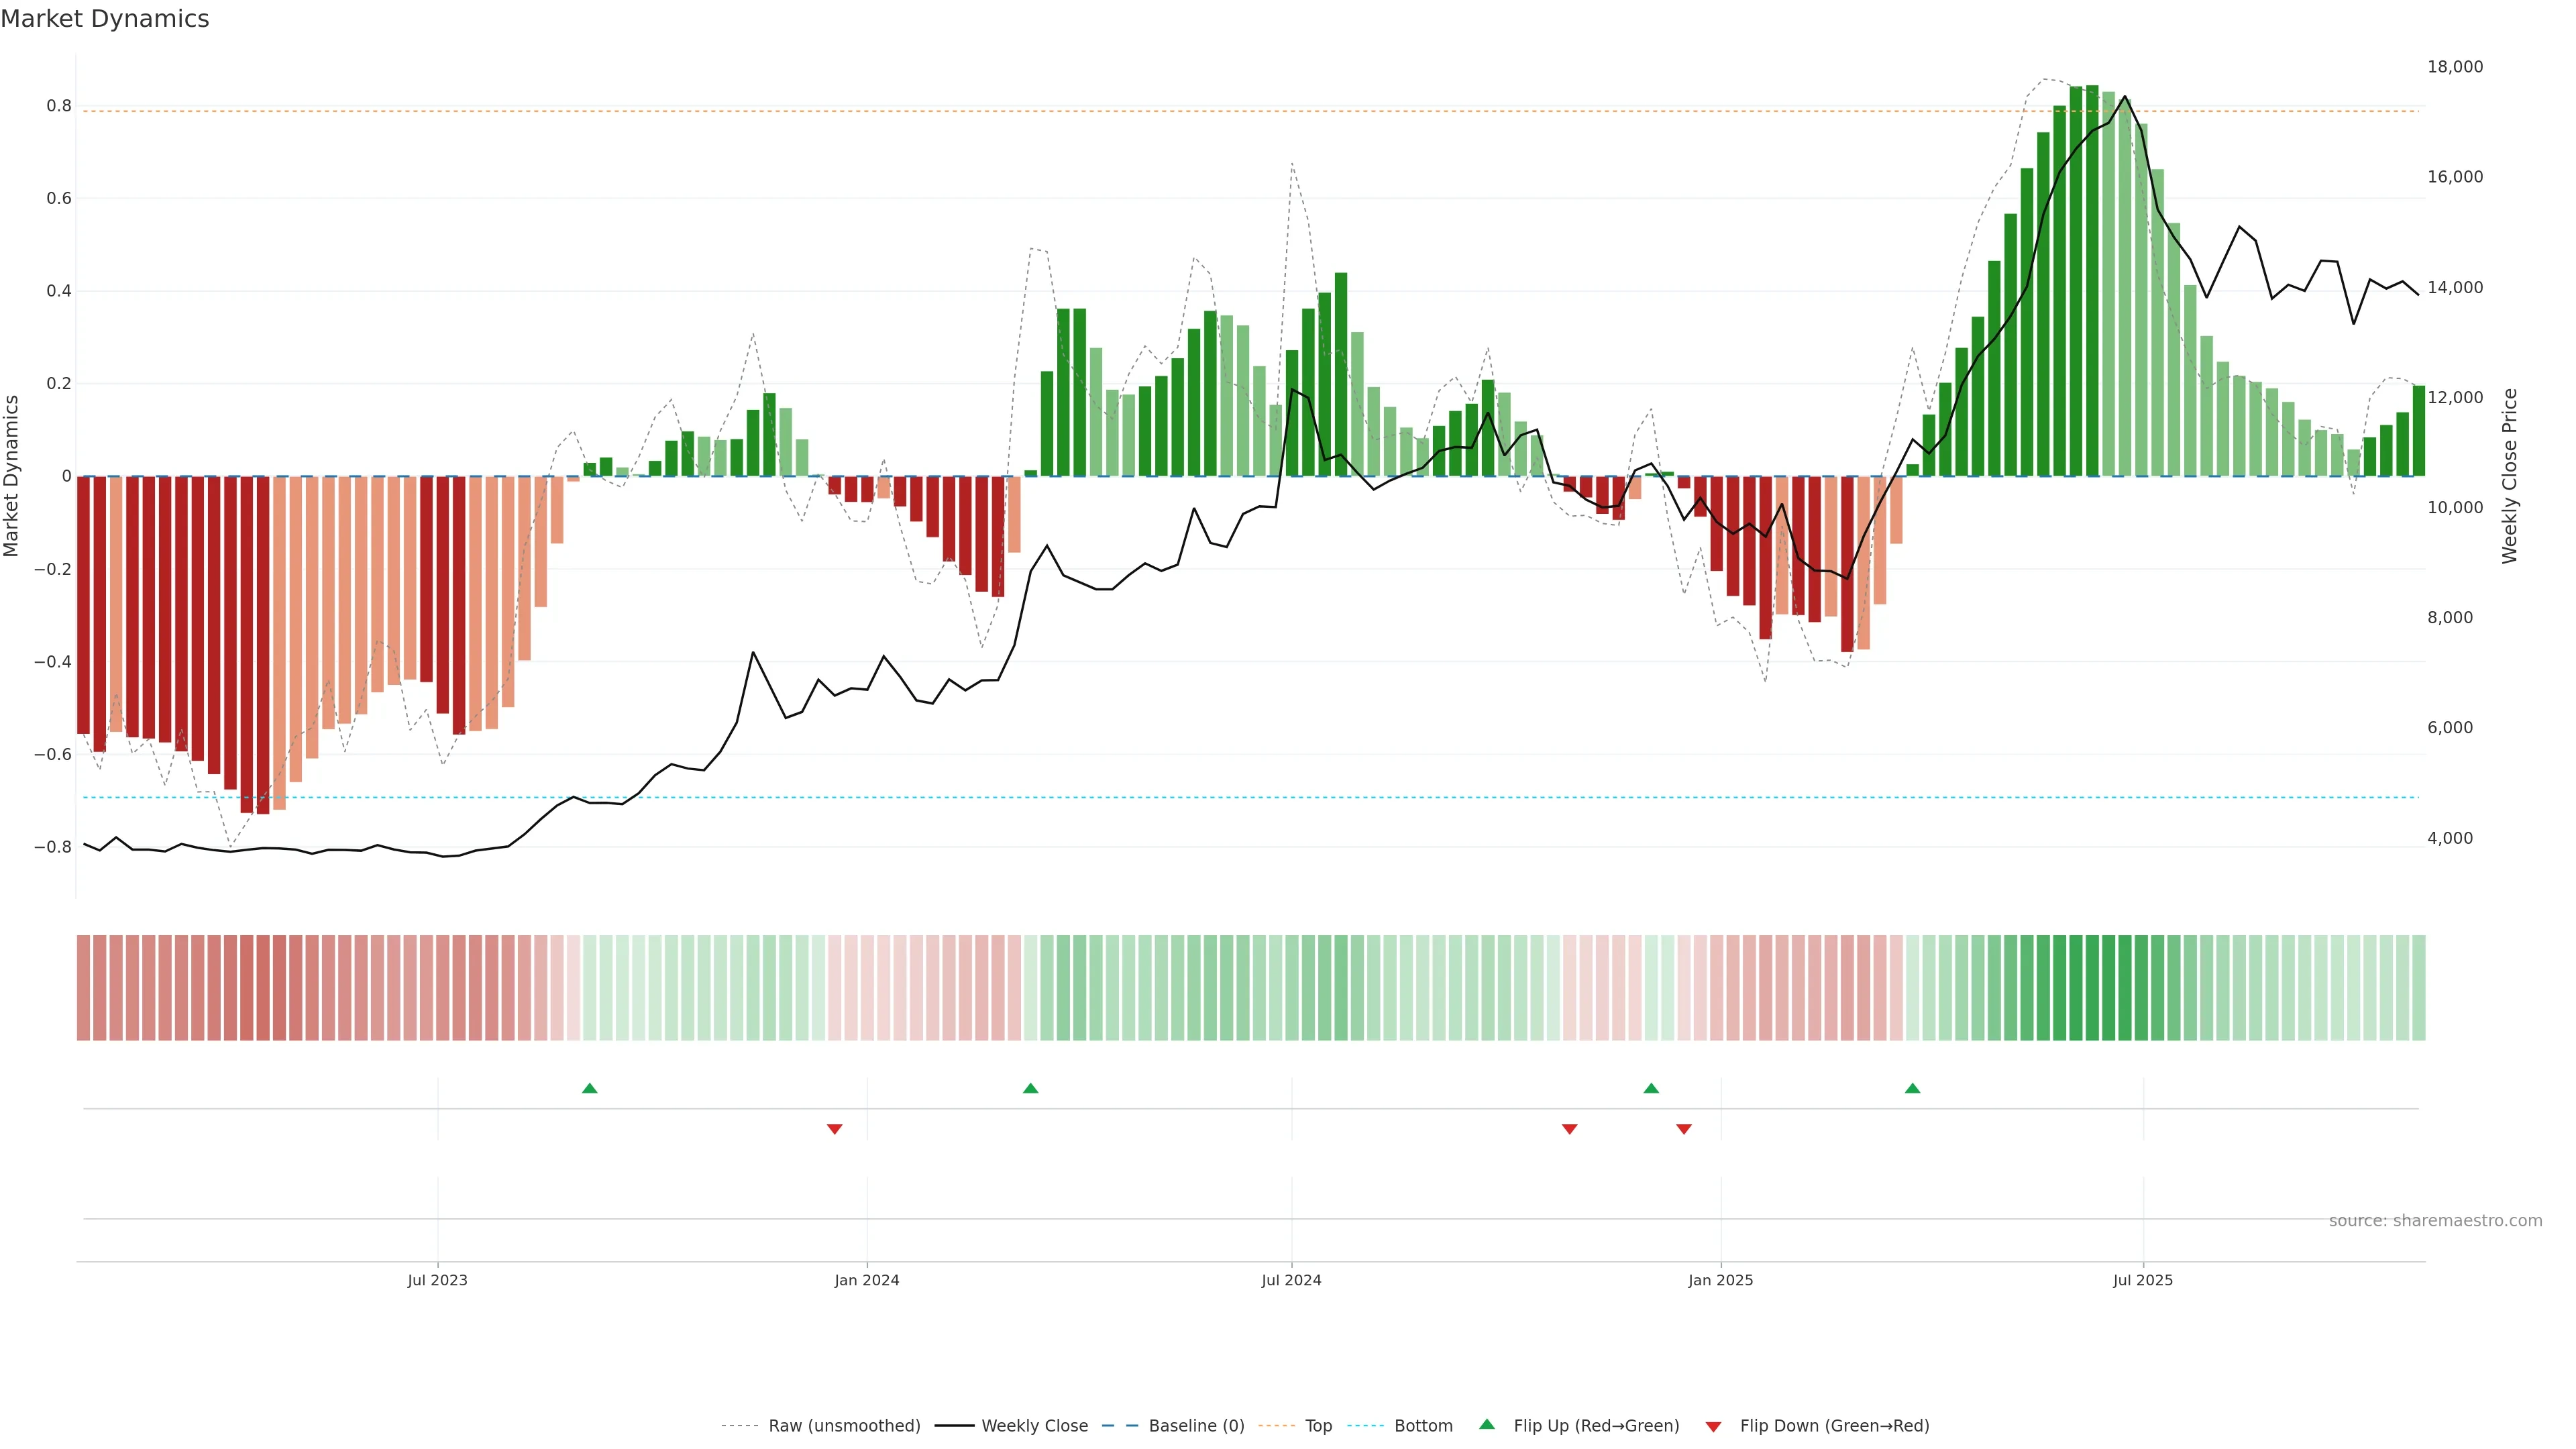Screen dimensions: 2576x1449
Task: Click the earliest green Flip Up triangle marker
Action: [589, 1088]
